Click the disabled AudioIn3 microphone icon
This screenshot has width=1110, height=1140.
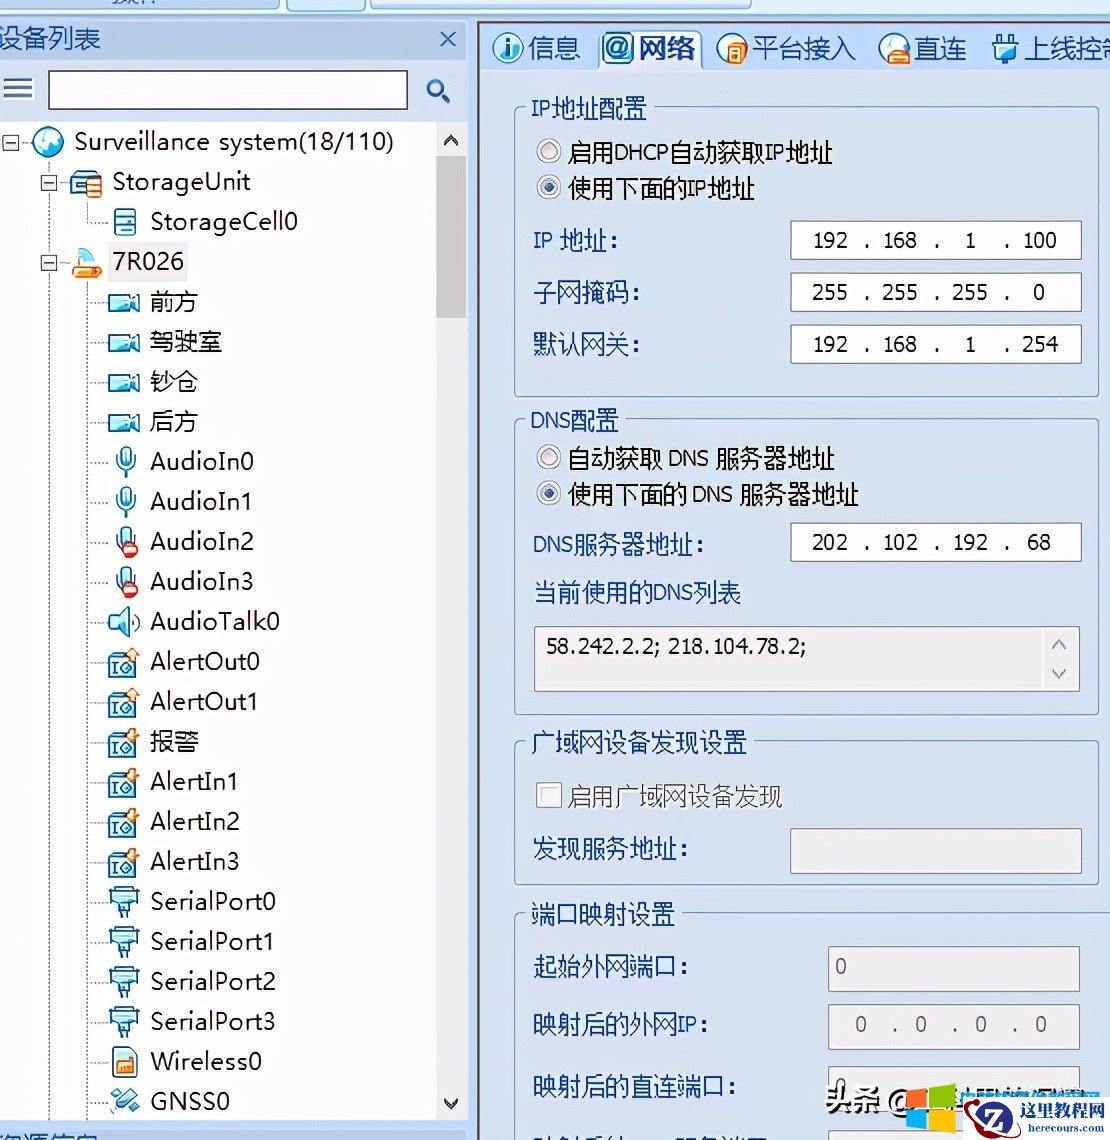click(x=126, y=582)
